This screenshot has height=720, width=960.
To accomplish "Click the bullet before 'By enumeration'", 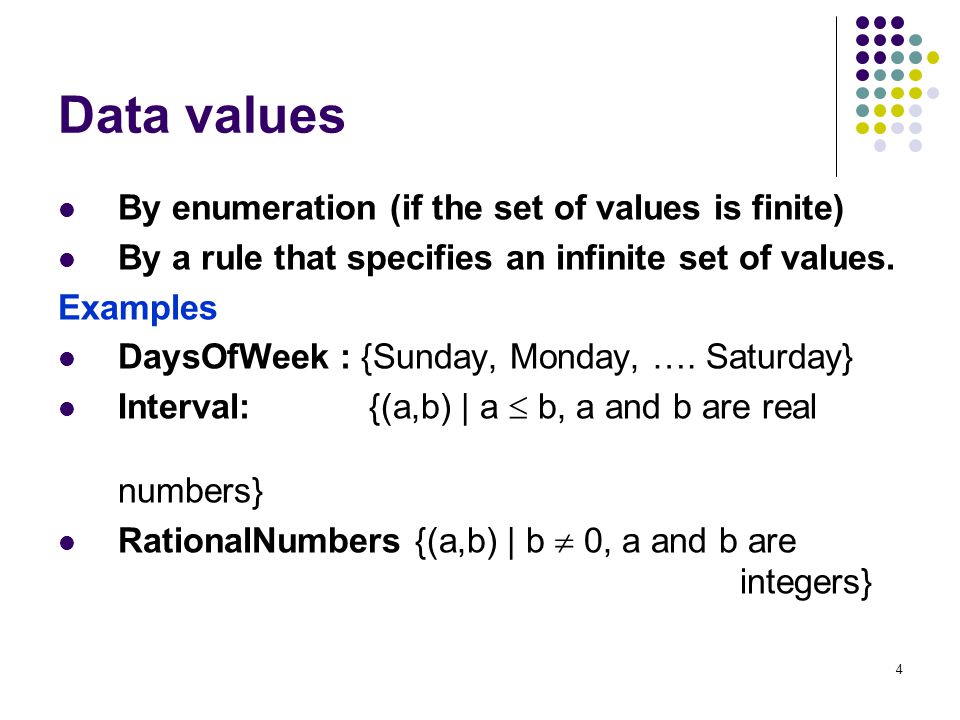I will (x=67, y=211).
